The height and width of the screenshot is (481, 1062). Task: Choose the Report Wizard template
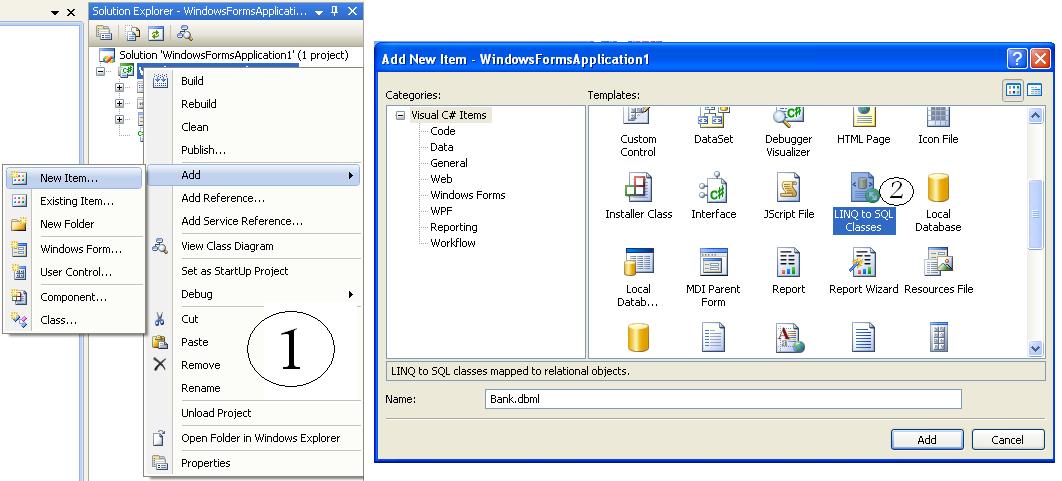click(864, 272)
